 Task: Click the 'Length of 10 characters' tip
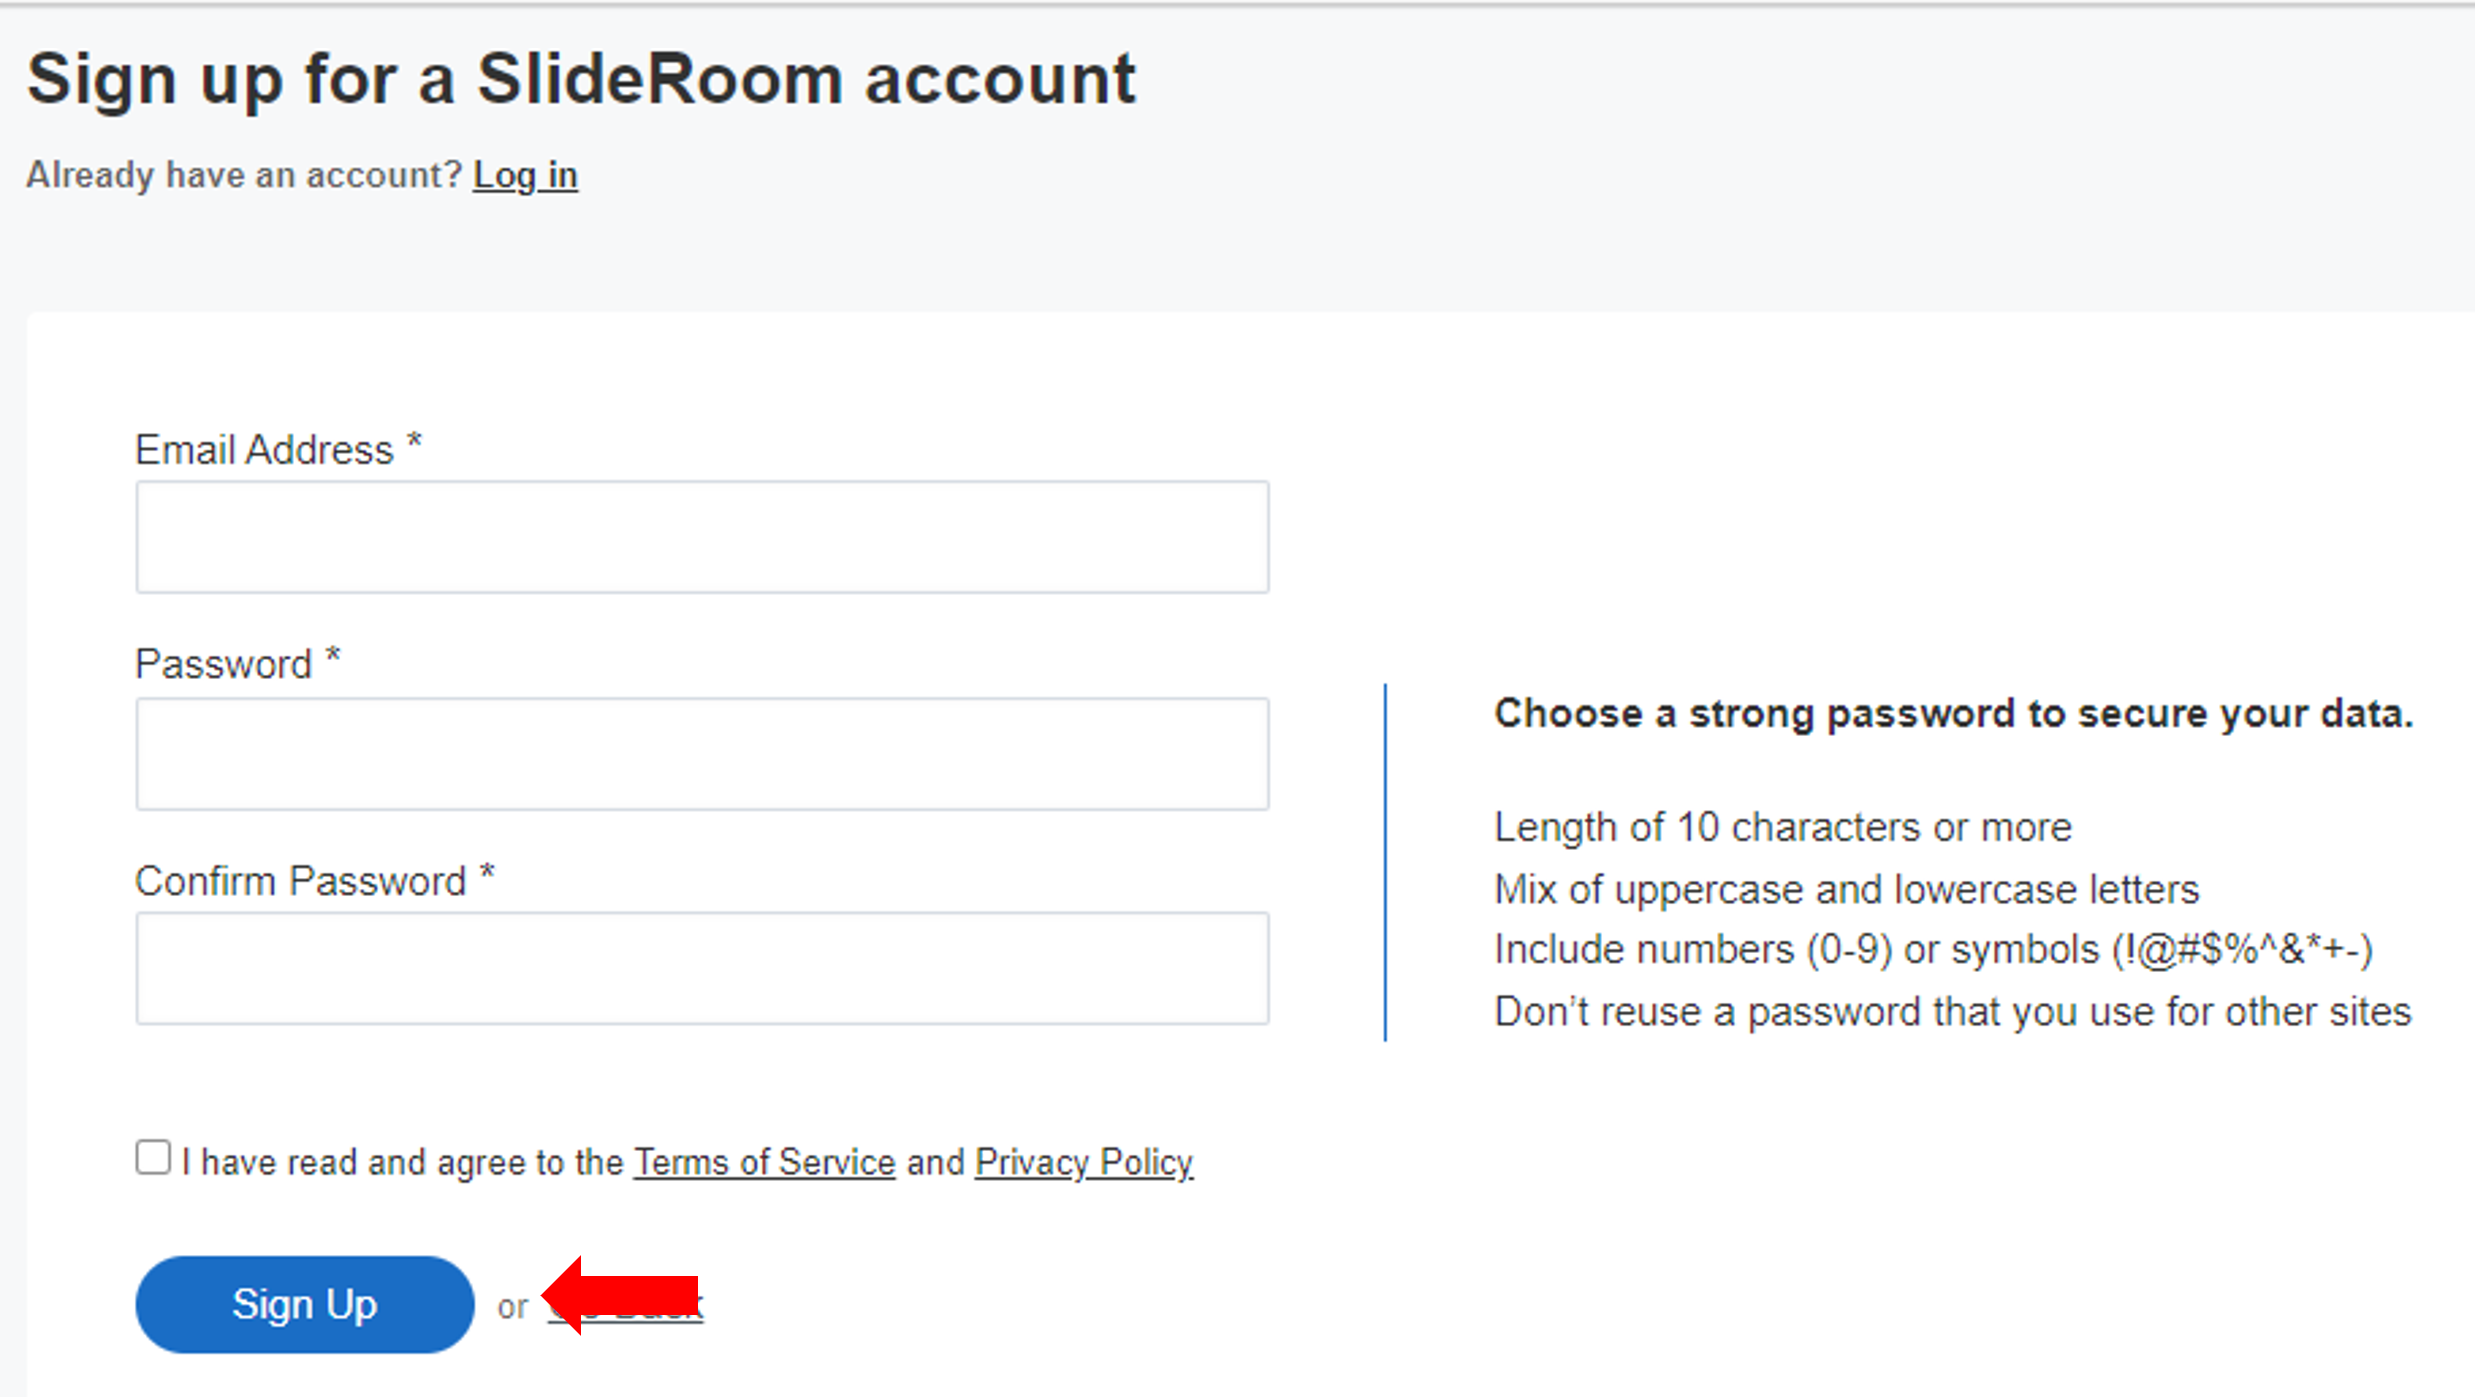pos(1782,828)
